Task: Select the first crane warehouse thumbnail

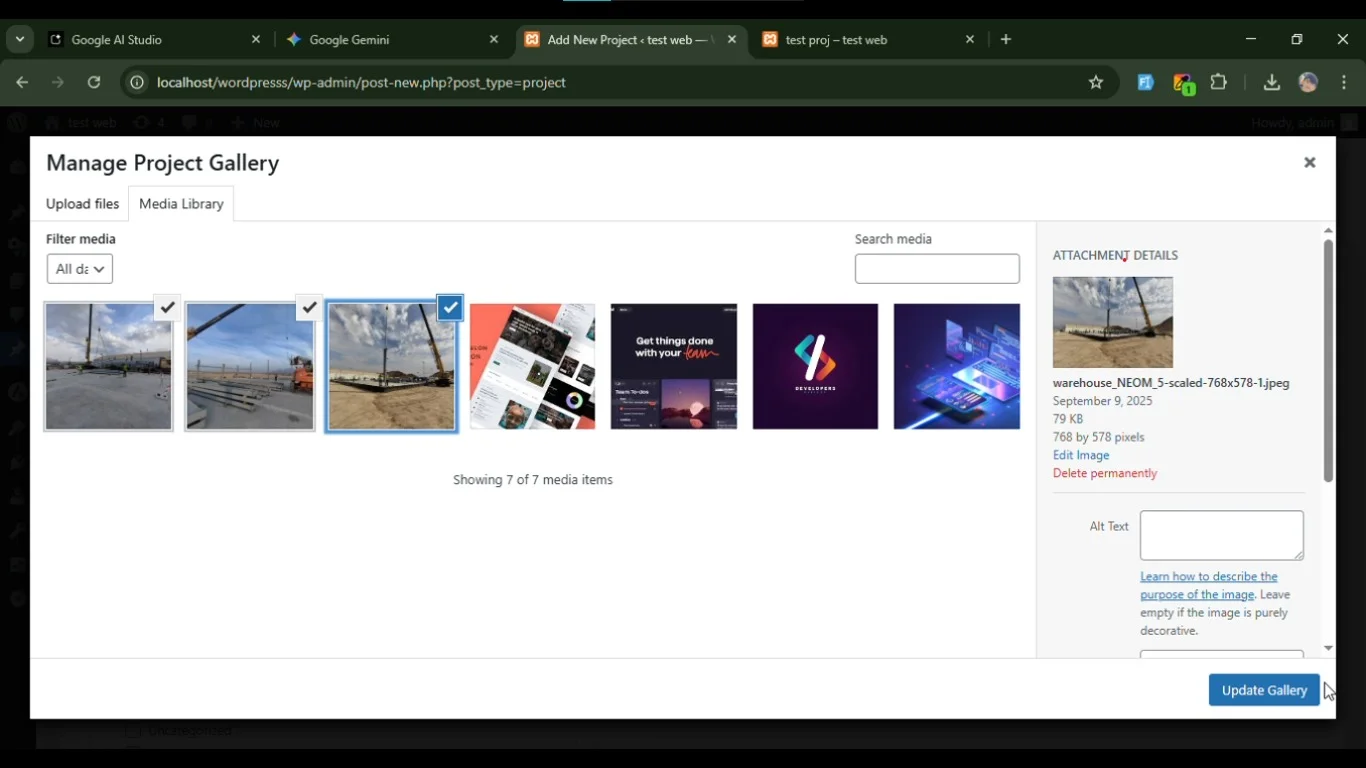Action: pyautogui.click(x=108, y=367)
